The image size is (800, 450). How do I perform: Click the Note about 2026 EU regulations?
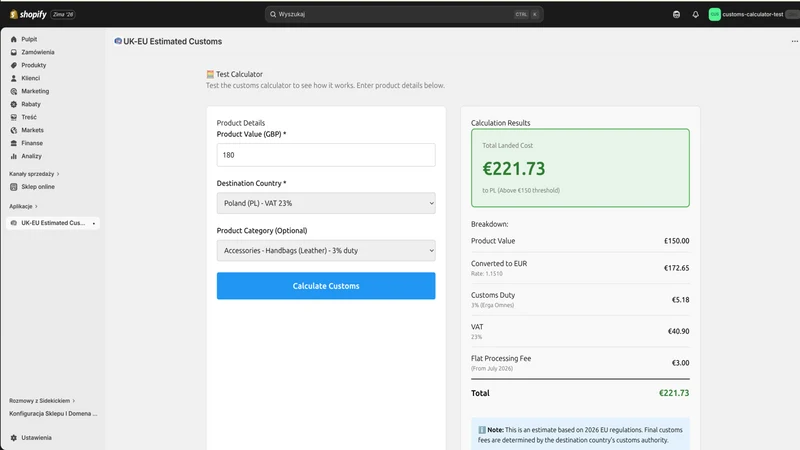(x=580, y=435)
